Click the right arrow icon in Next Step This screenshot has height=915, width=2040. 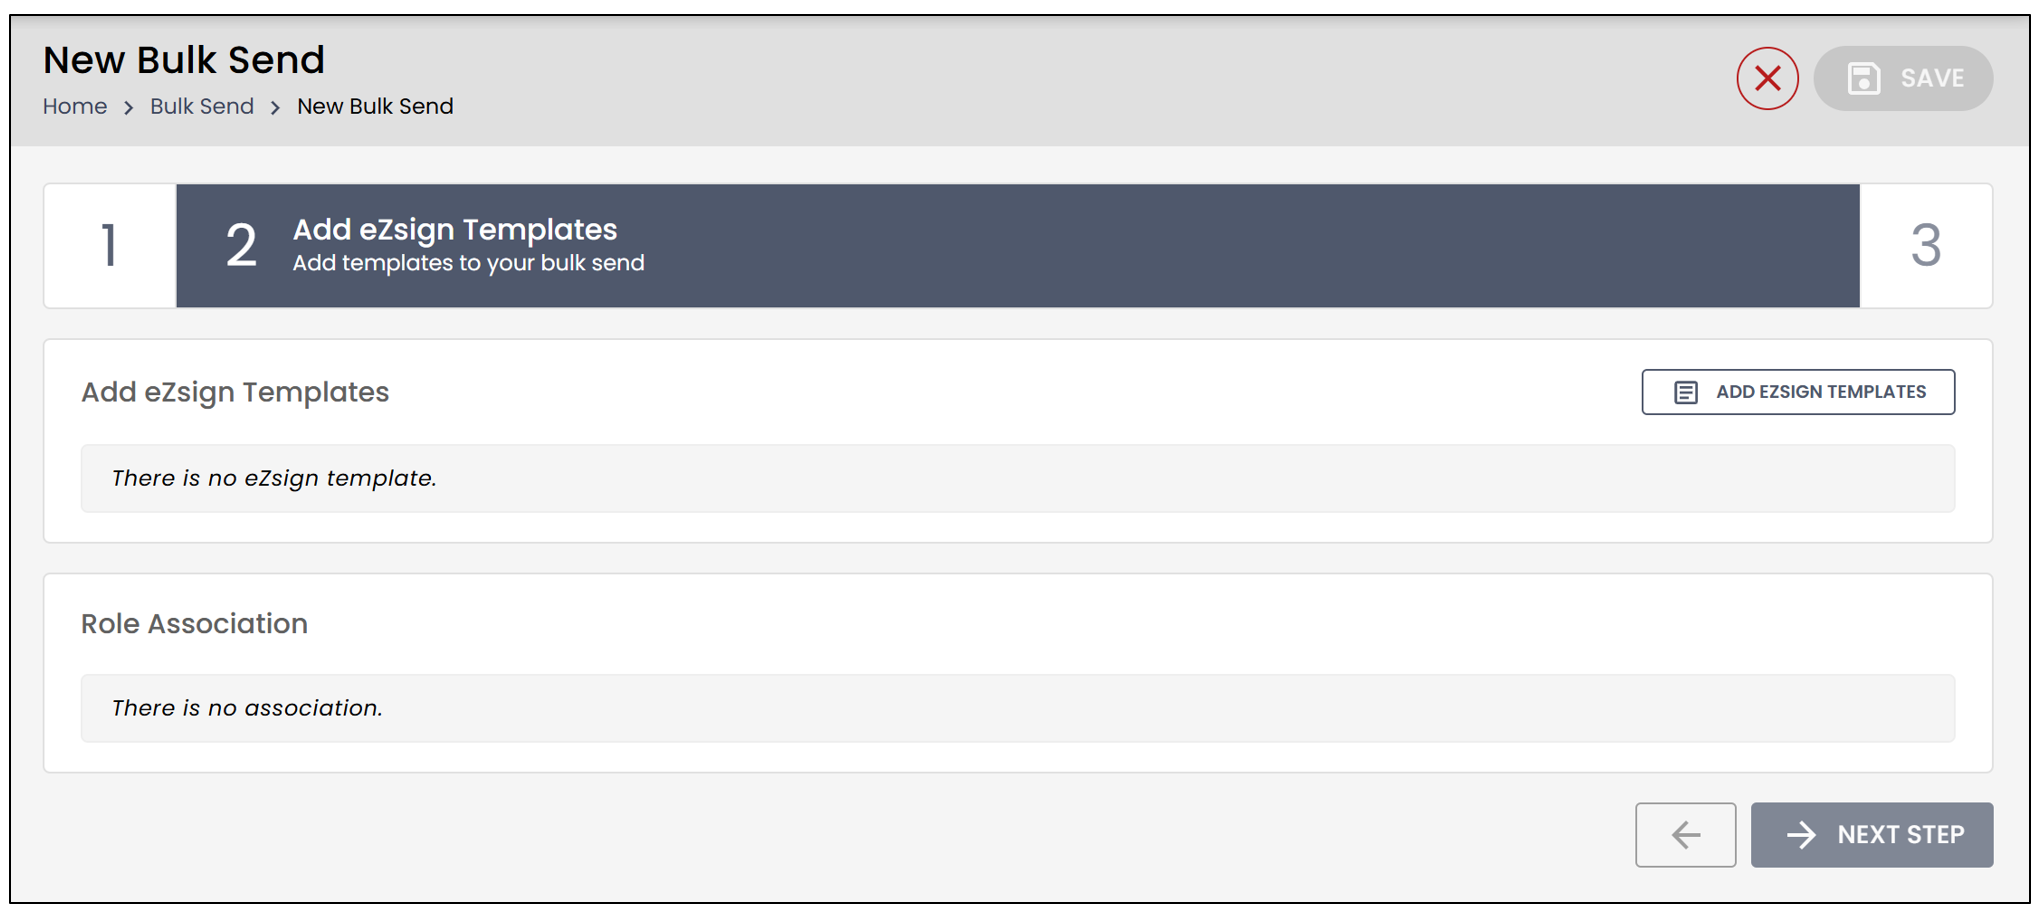1801,834
